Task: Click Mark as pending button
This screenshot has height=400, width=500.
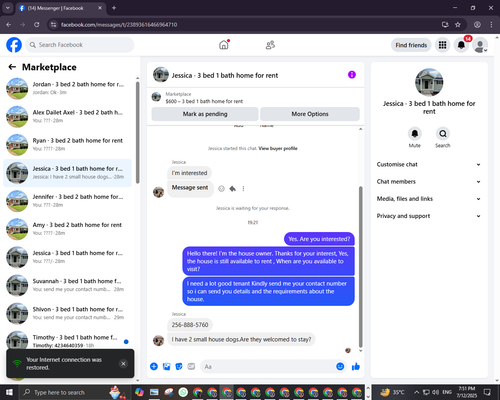Action: tap(205, 114)
